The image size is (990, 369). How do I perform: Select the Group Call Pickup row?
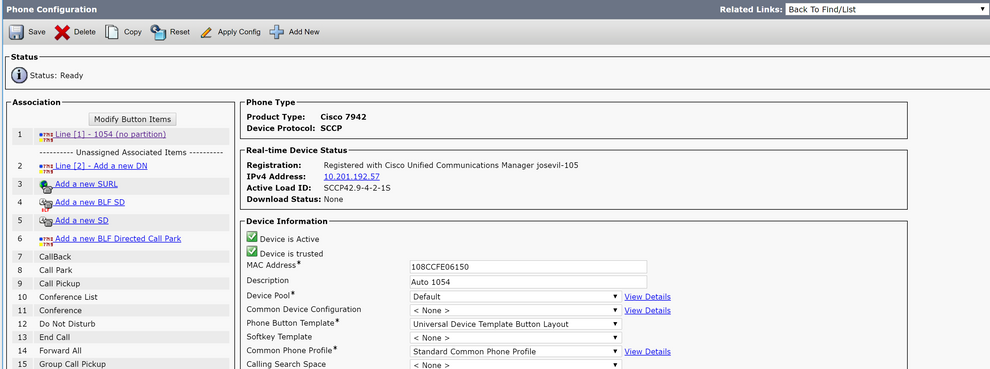(x=120, y=364)
